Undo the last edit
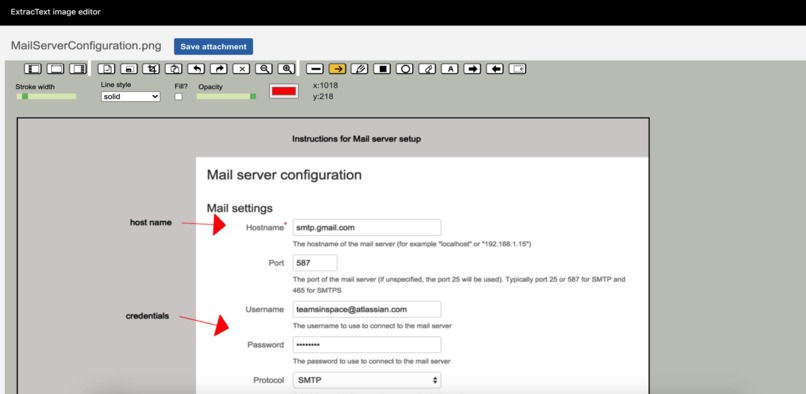This screenshot has width=806, height=394. point(196,69)
